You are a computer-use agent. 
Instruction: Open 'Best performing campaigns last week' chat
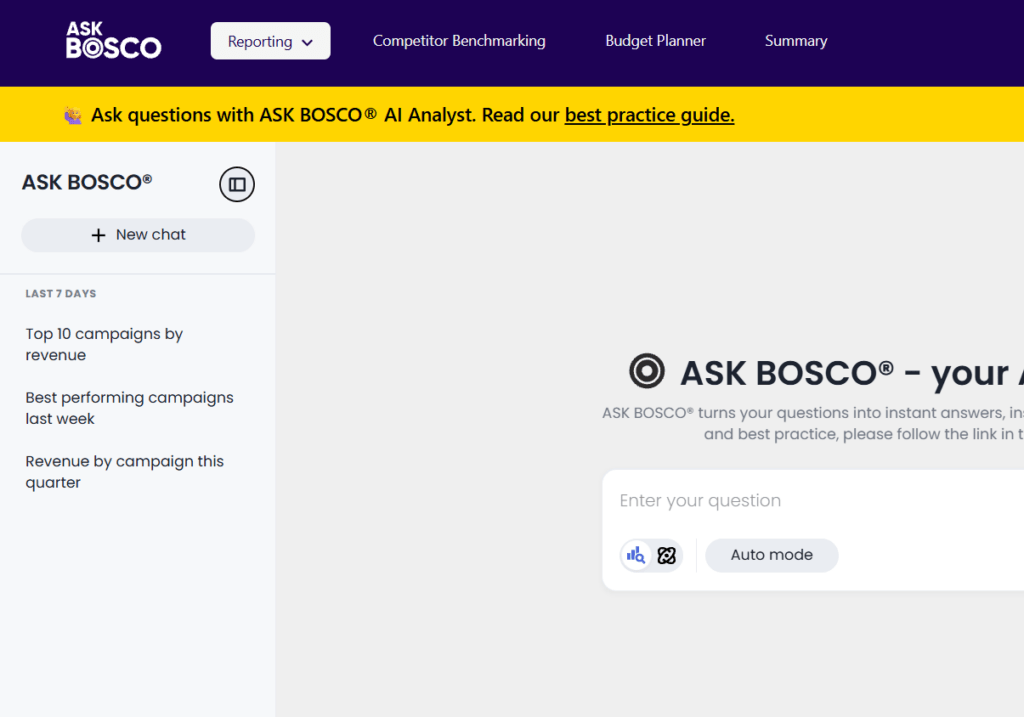129,408
